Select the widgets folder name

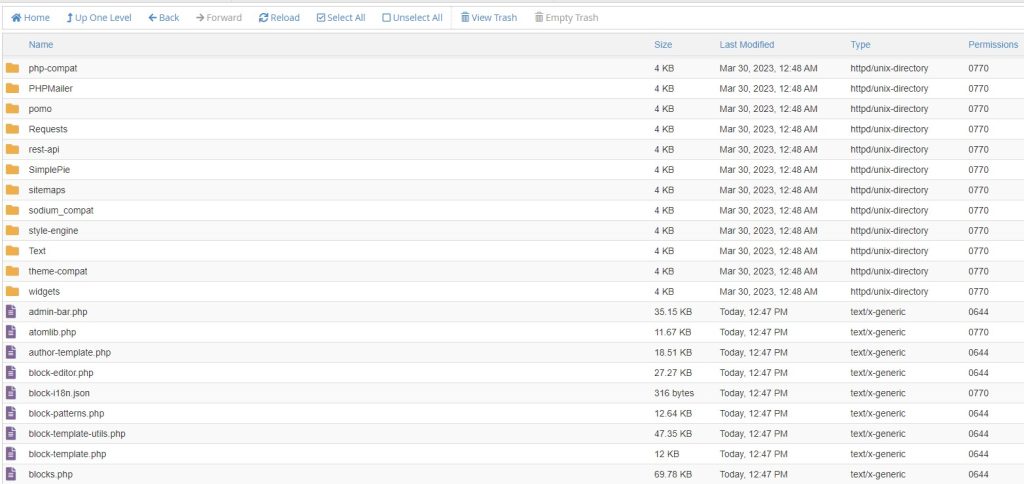pos(44,291)
